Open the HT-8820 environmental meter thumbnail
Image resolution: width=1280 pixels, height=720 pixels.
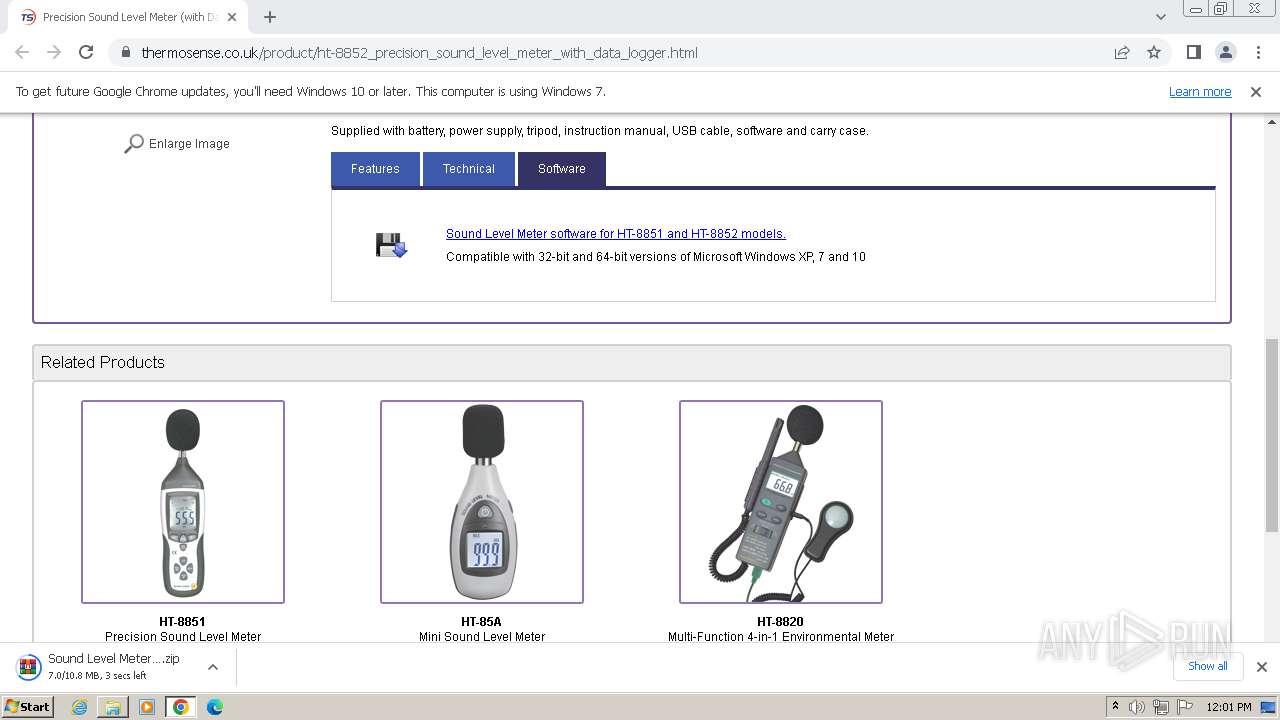tap(781, 502)
